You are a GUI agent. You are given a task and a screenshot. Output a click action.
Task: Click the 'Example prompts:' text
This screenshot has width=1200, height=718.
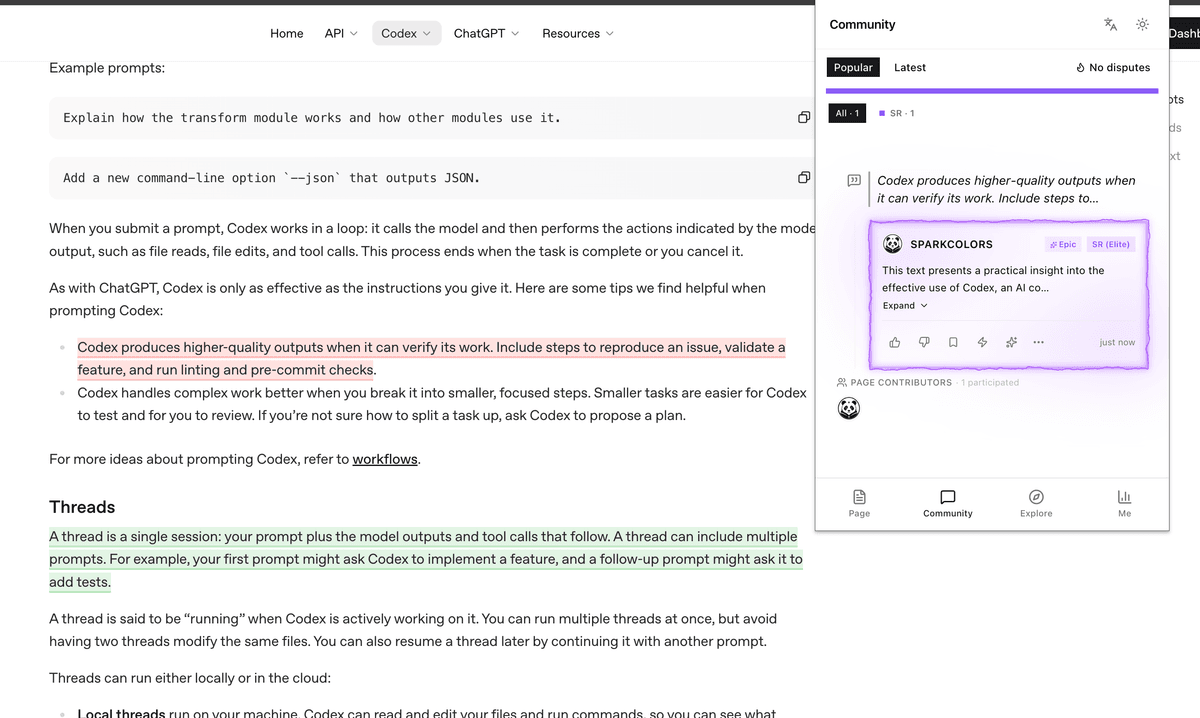[x=107, y=68]
